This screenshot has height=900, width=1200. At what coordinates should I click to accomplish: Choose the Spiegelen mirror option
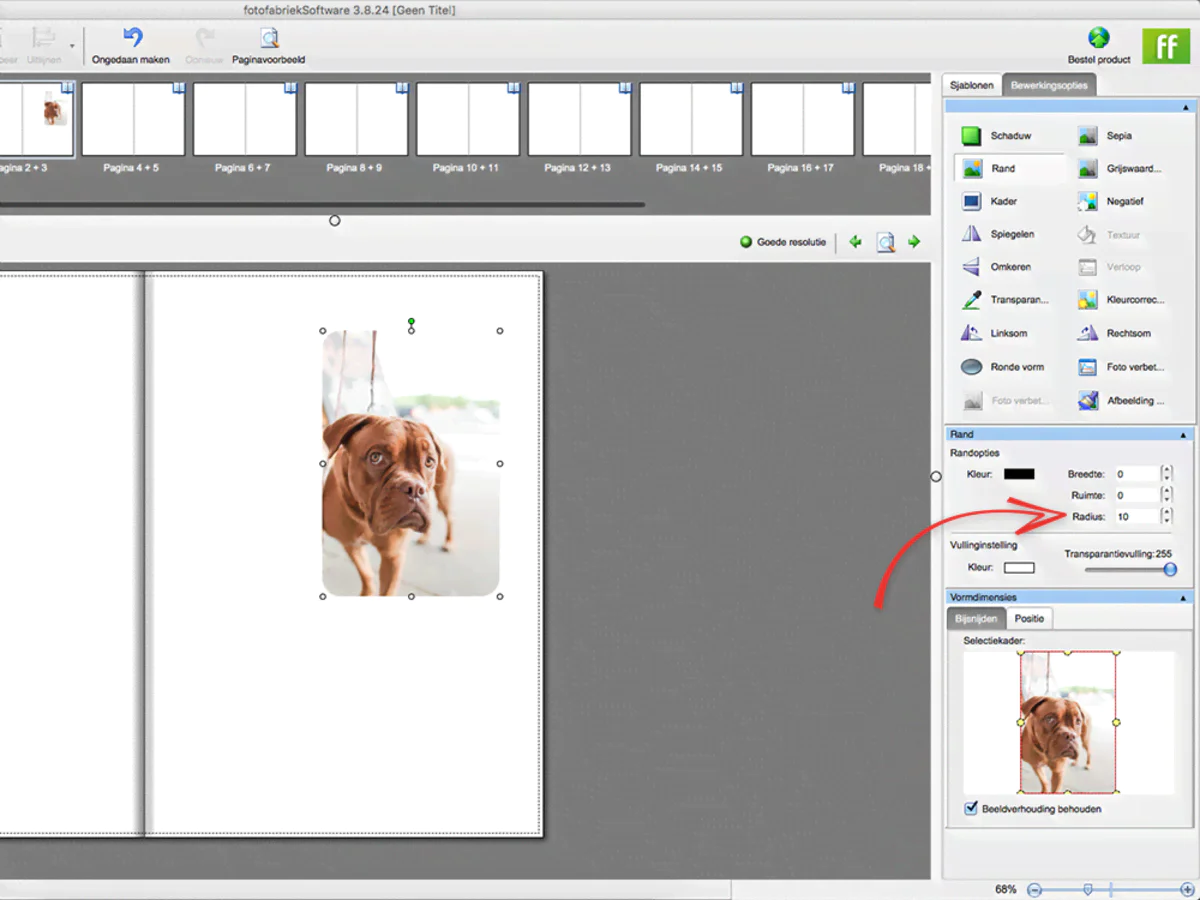[971, 234]
